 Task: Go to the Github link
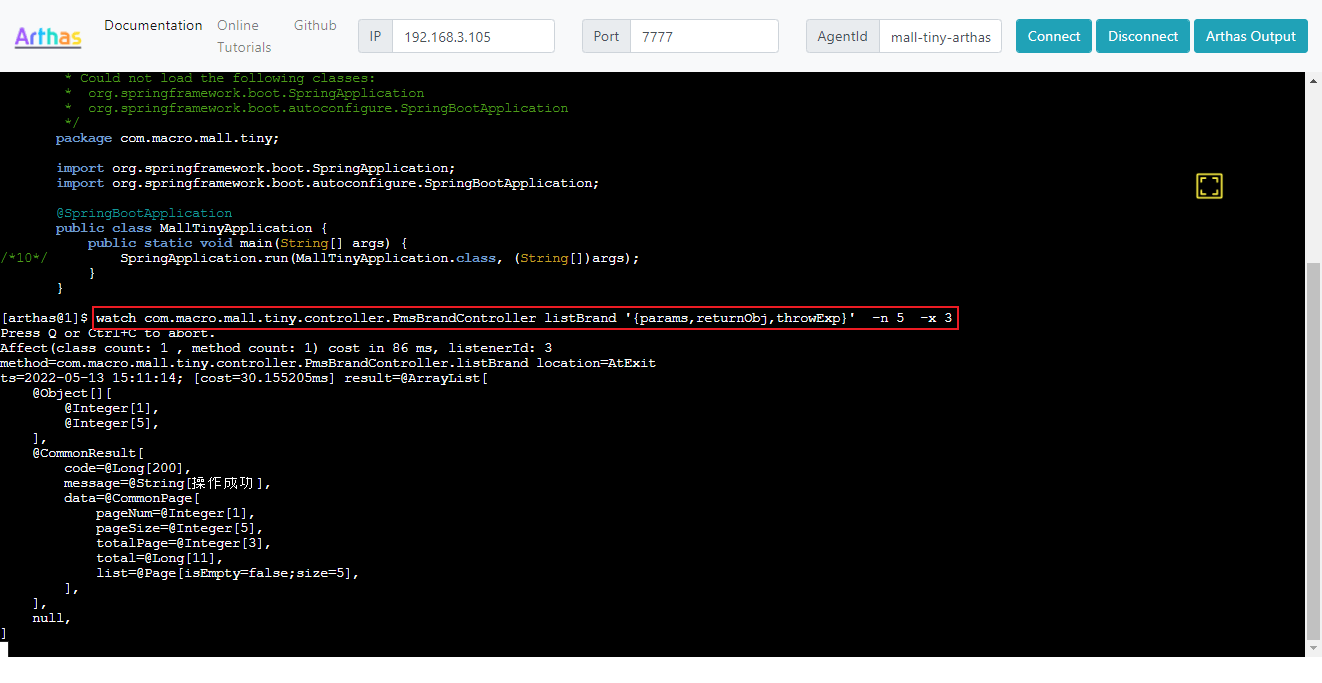pos(315,25)
